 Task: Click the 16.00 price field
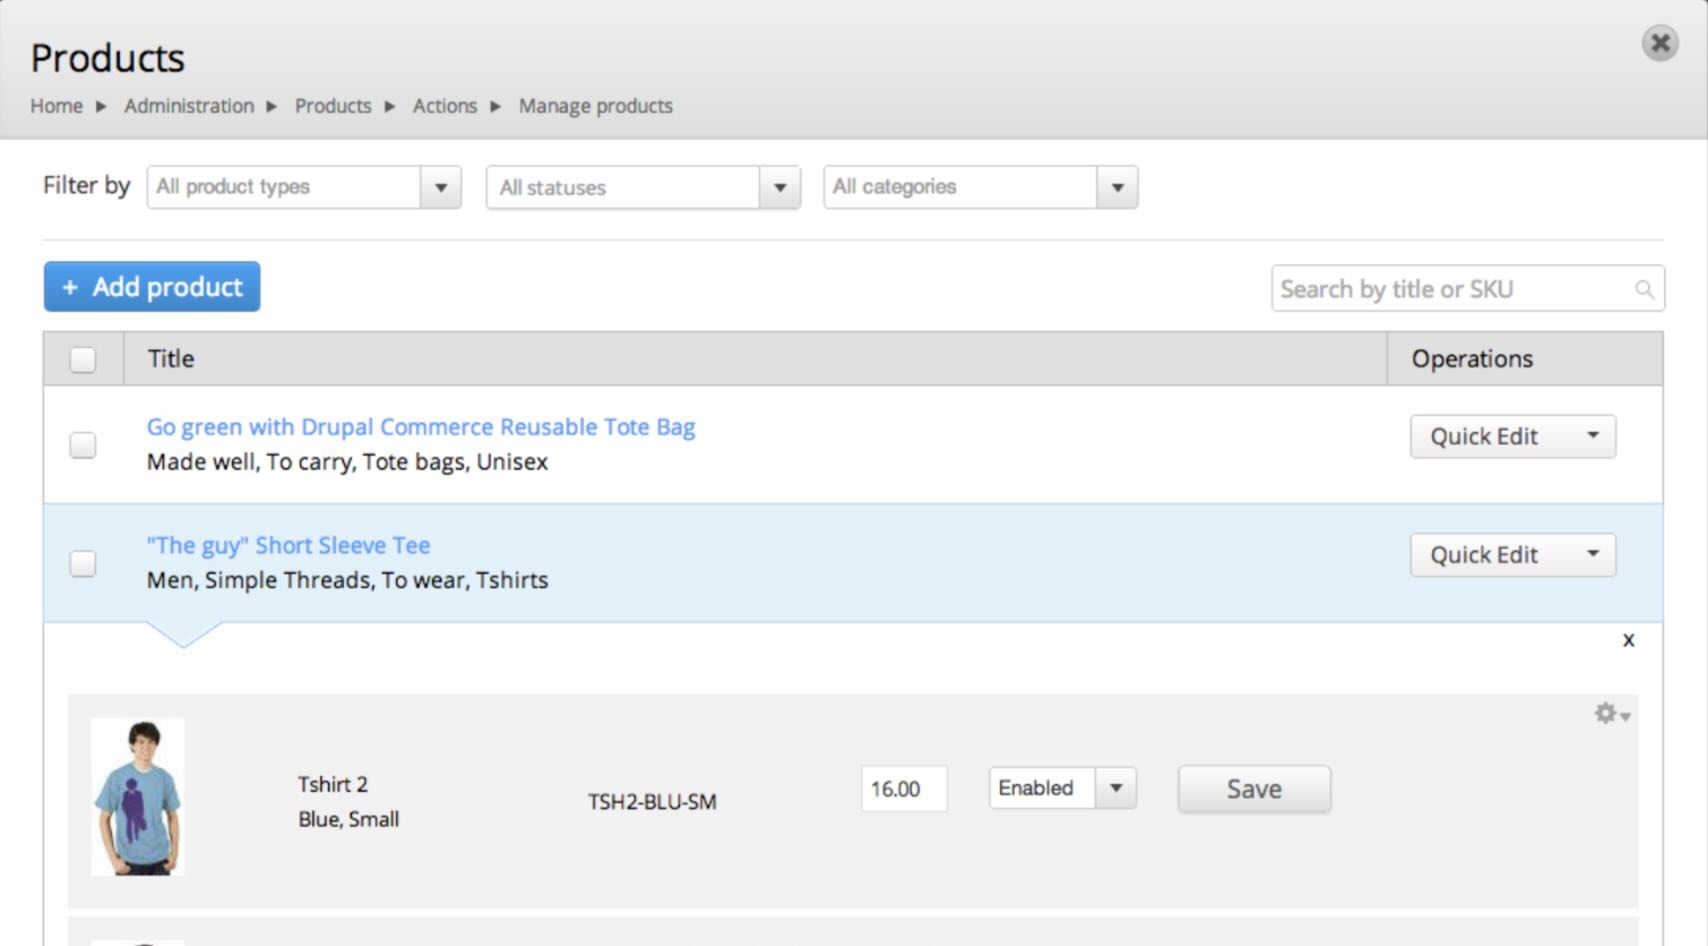[904, 789]
